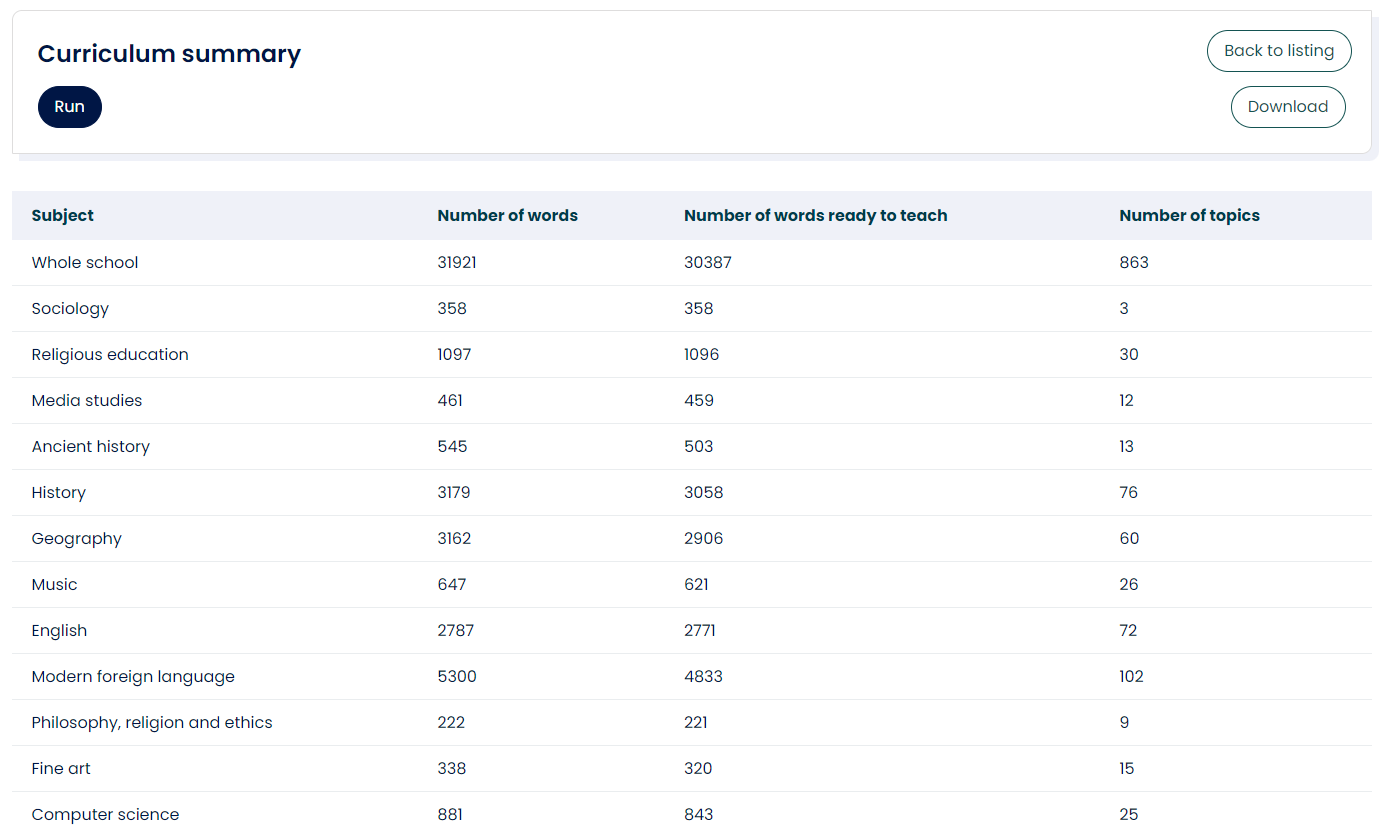Viewport: 1384px width, 837px height.
Task: Click Media studies in the table
Action: click(x=87, y=401)
